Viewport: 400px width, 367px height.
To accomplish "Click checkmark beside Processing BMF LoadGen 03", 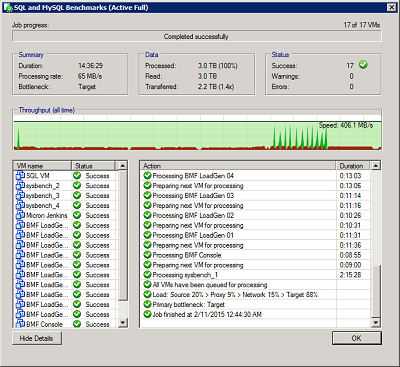I will [147, 195].
